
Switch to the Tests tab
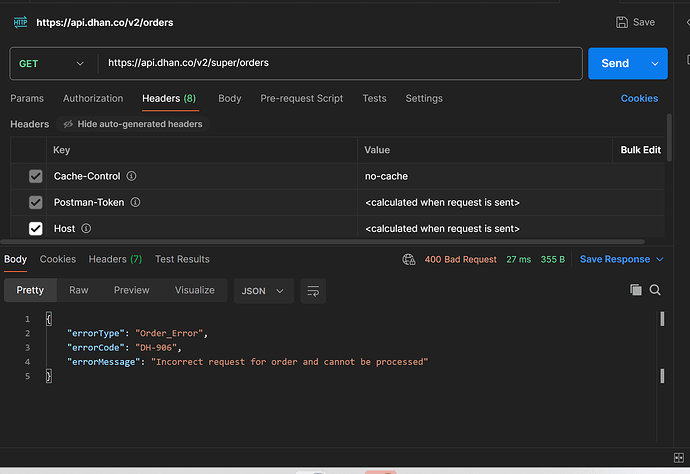[374, 98]
